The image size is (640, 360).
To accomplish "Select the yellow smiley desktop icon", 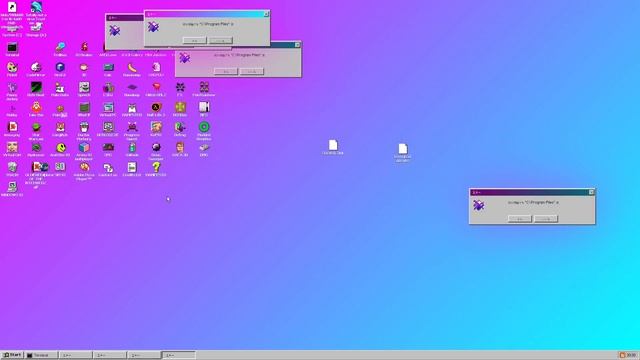I will click(60, 147).
